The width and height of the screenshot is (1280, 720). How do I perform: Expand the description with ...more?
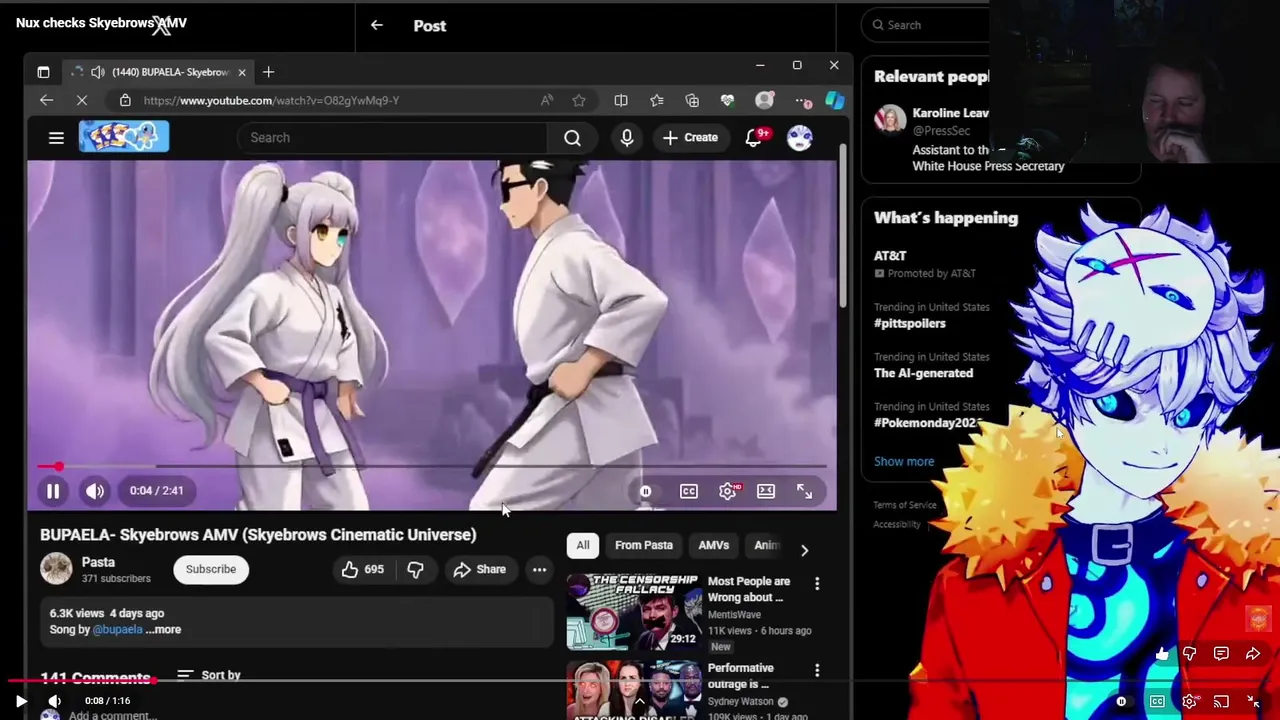pyautogui.click(x=164, y=629)
